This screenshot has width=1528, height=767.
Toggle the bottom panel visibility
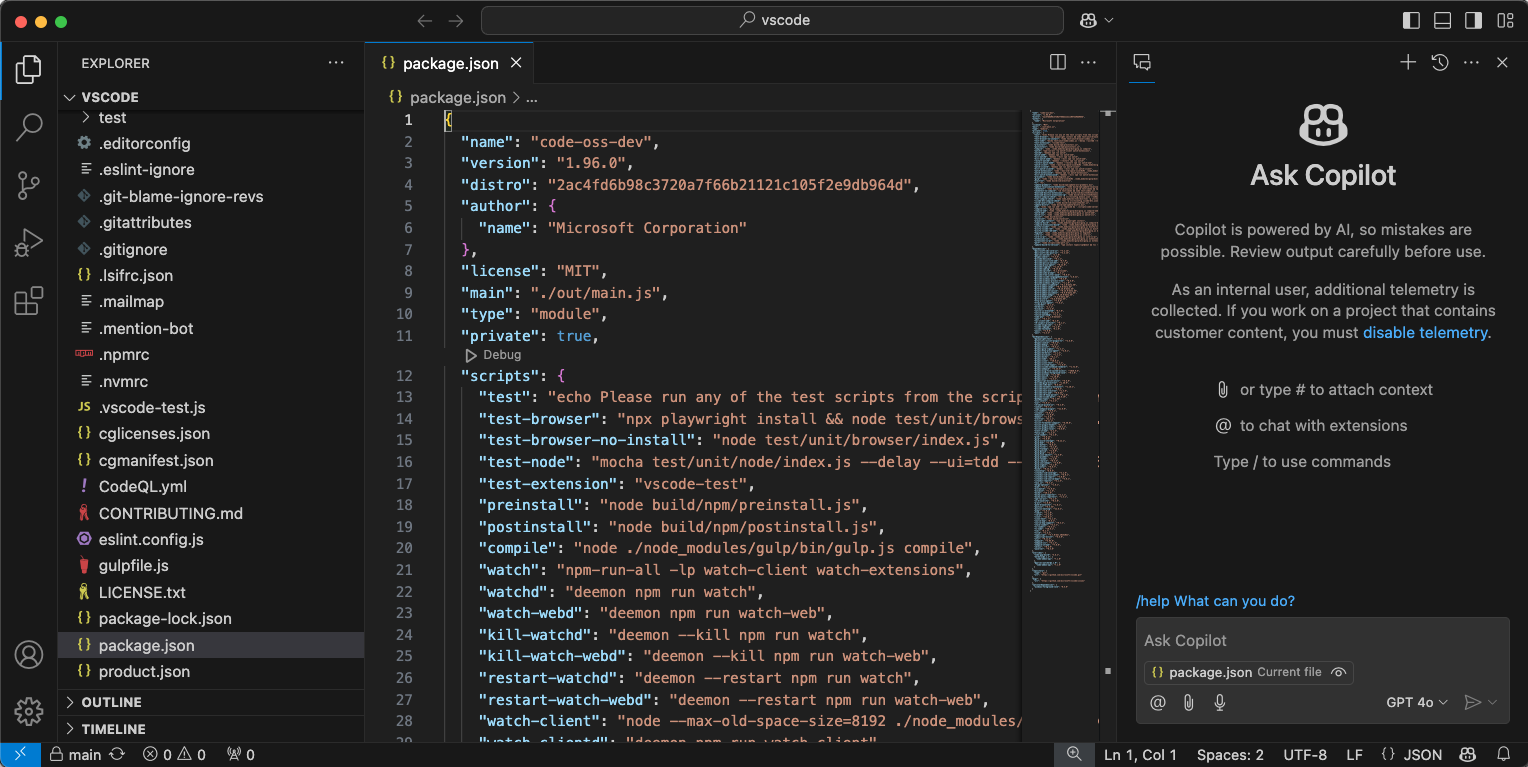pyautogui.click(x=1441, y=20)
